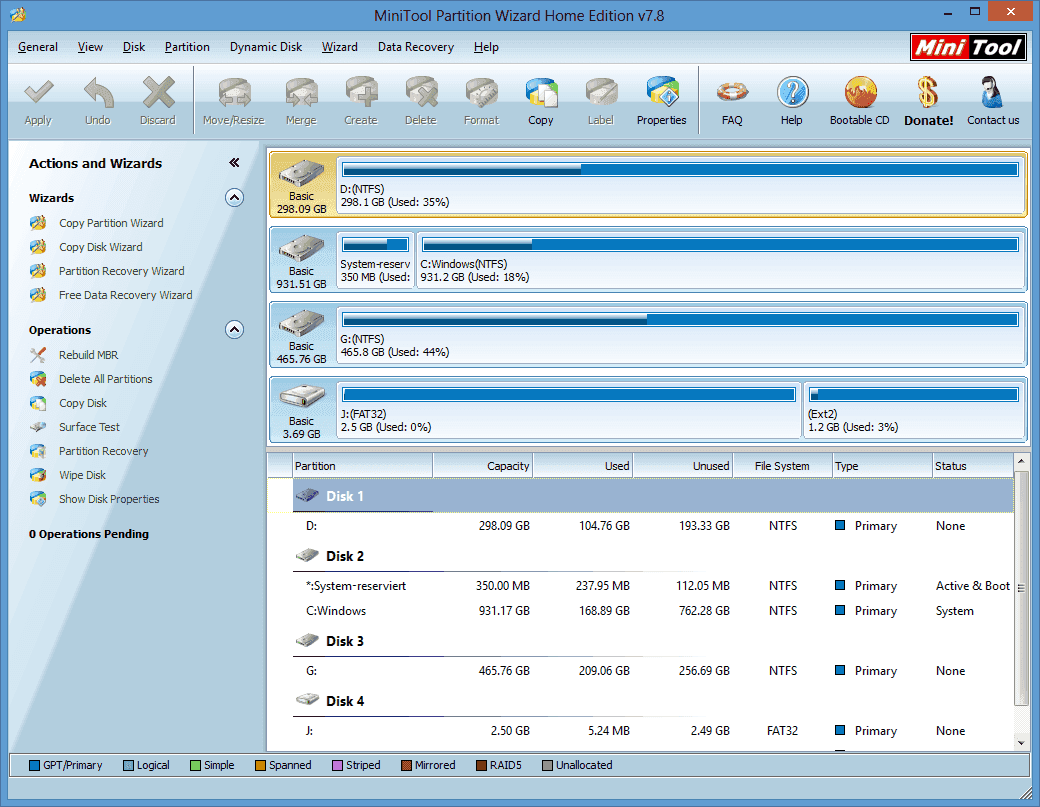The height and width of the screenshot is (807, 1040).
Task: Select the Disk 2 header row
Action: pos(653,556)
